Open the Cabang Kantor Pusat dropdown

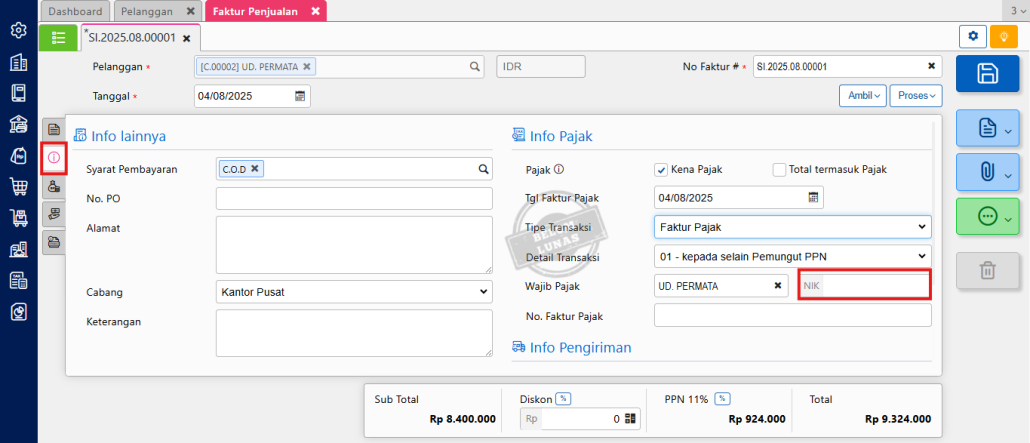coord(354,292)
